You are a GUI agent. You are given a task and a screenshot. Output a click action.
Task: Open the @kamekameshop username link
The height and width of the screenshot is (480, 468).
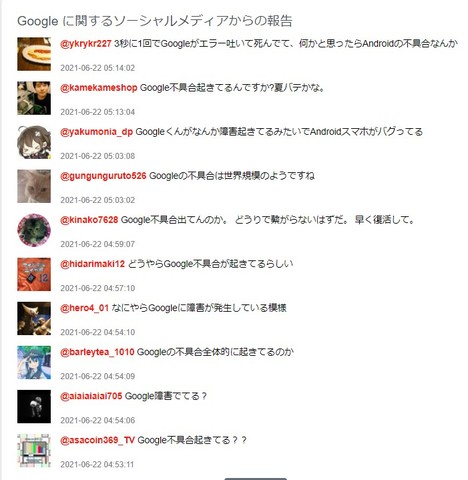[x=99, y=88]
